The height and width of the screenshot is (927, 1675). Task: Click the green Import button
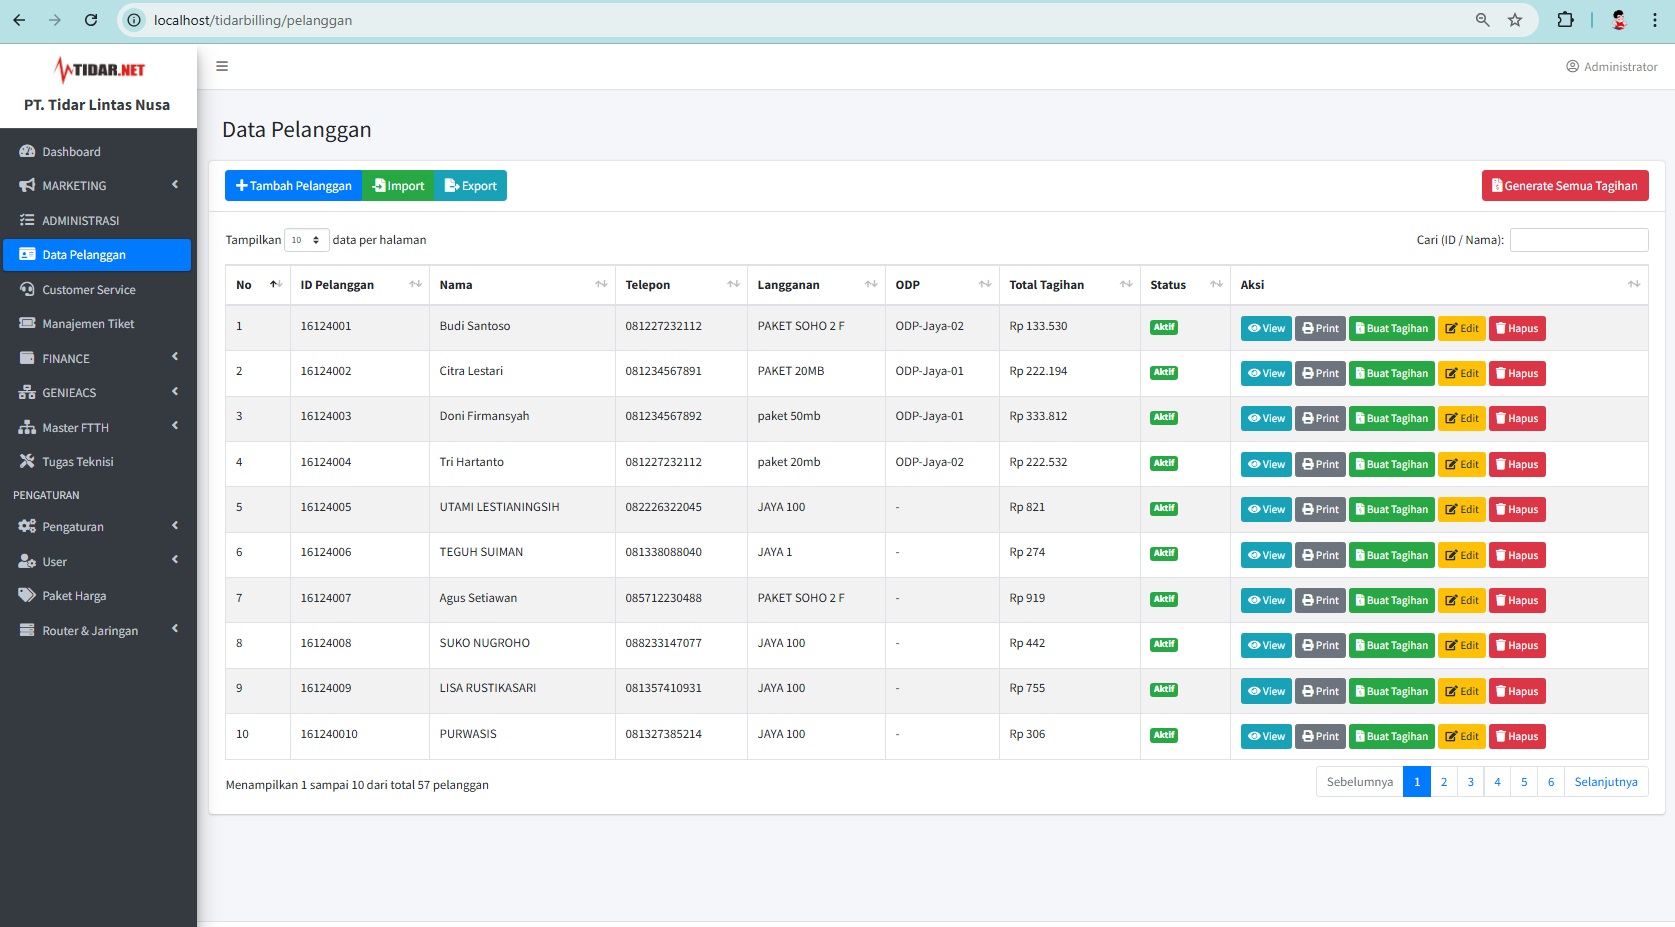pyautogui.click(x=398, y=186)
